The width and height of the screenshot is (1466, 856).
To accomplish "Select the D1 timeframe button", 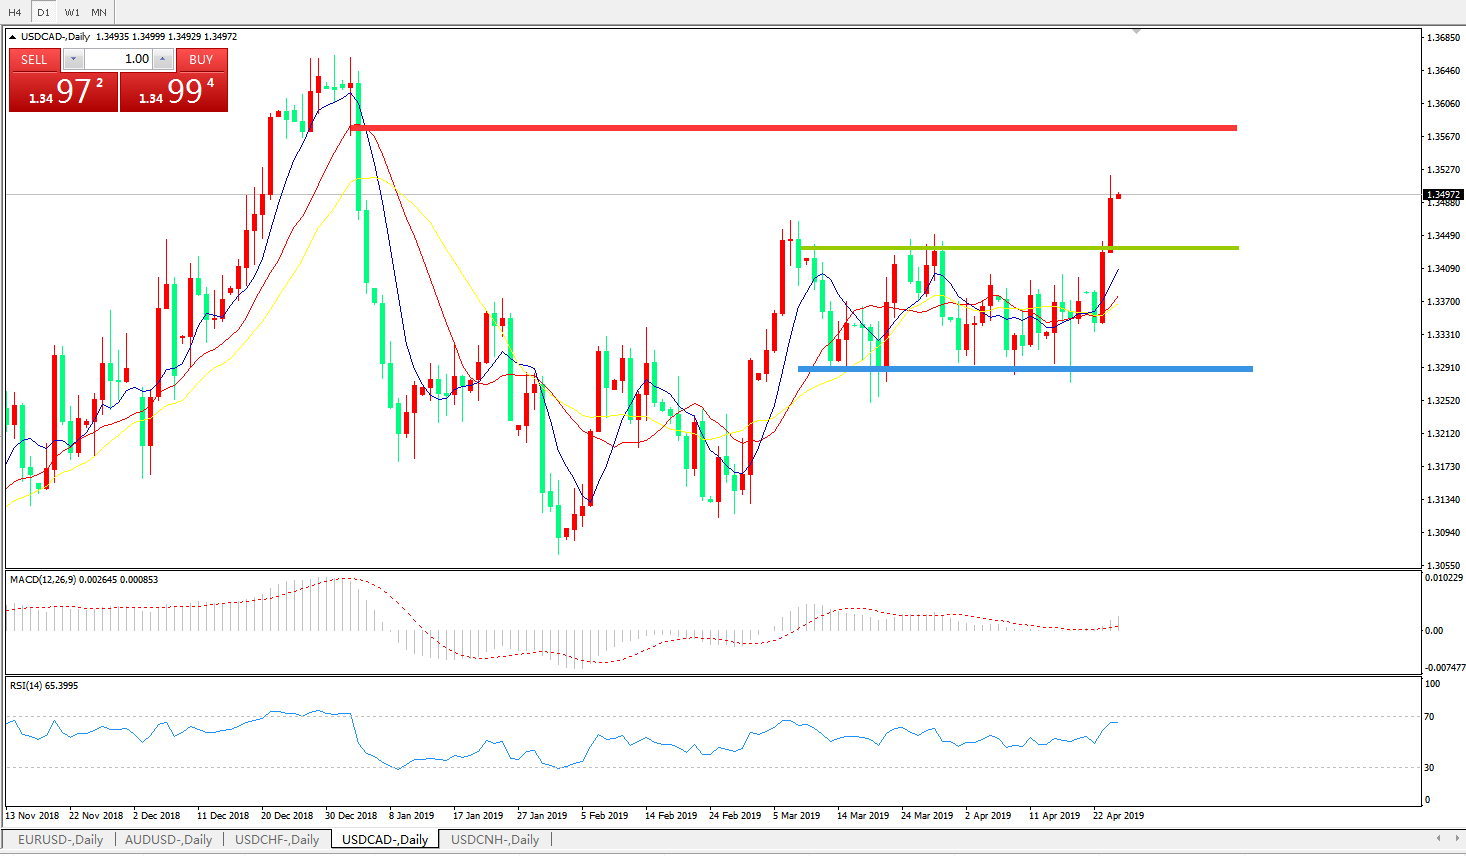I will tap(43, 12).
